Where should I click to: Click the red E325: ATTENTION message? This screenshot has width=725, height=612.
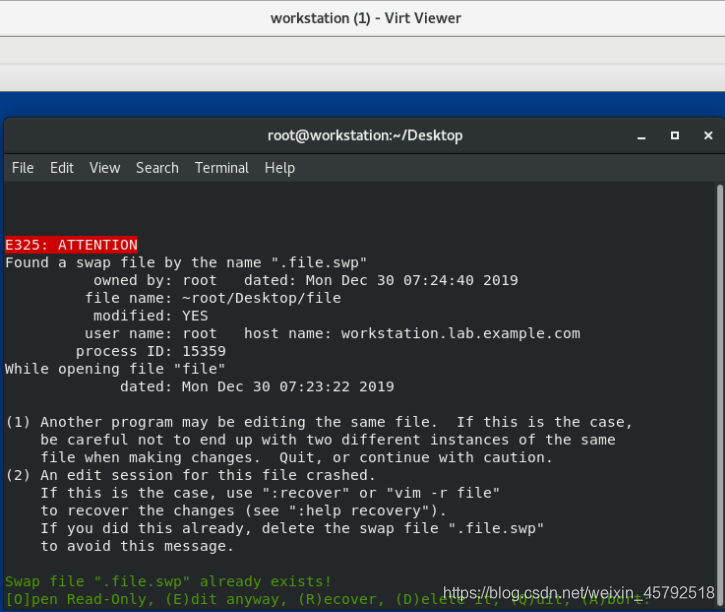(x=71, y=245)
